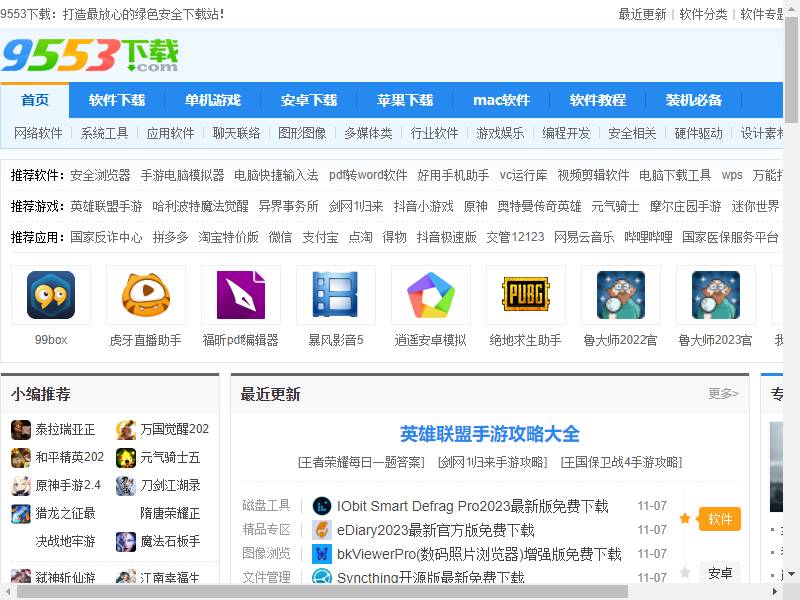Open the 绝地求生助手 PUBG icon

point(526,295)
